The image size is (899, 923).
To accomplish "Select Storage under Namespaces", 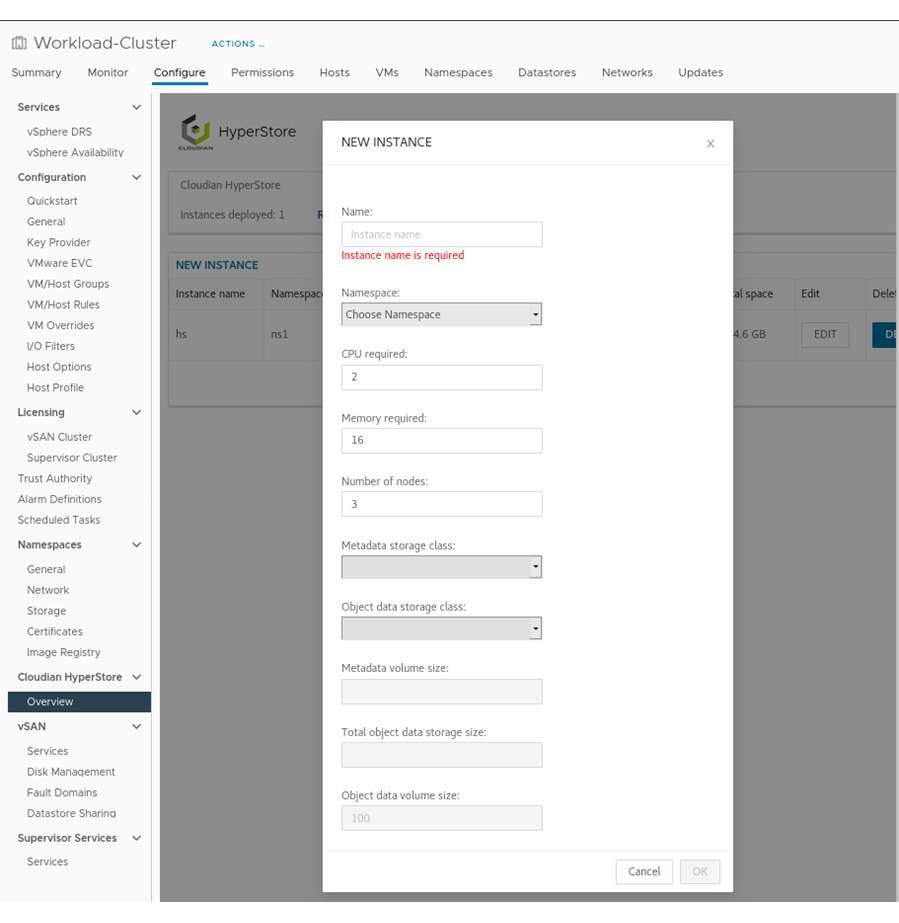I will [46, 611].
